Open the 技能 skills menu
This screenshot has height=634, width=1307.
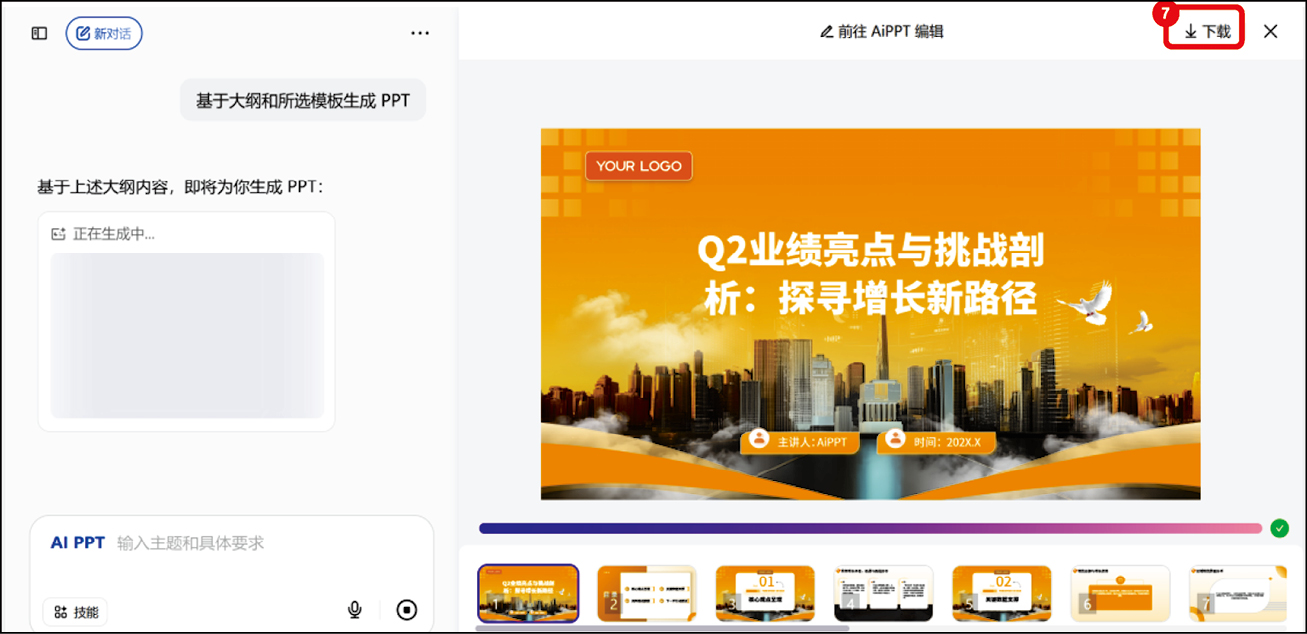click(76, 612)
